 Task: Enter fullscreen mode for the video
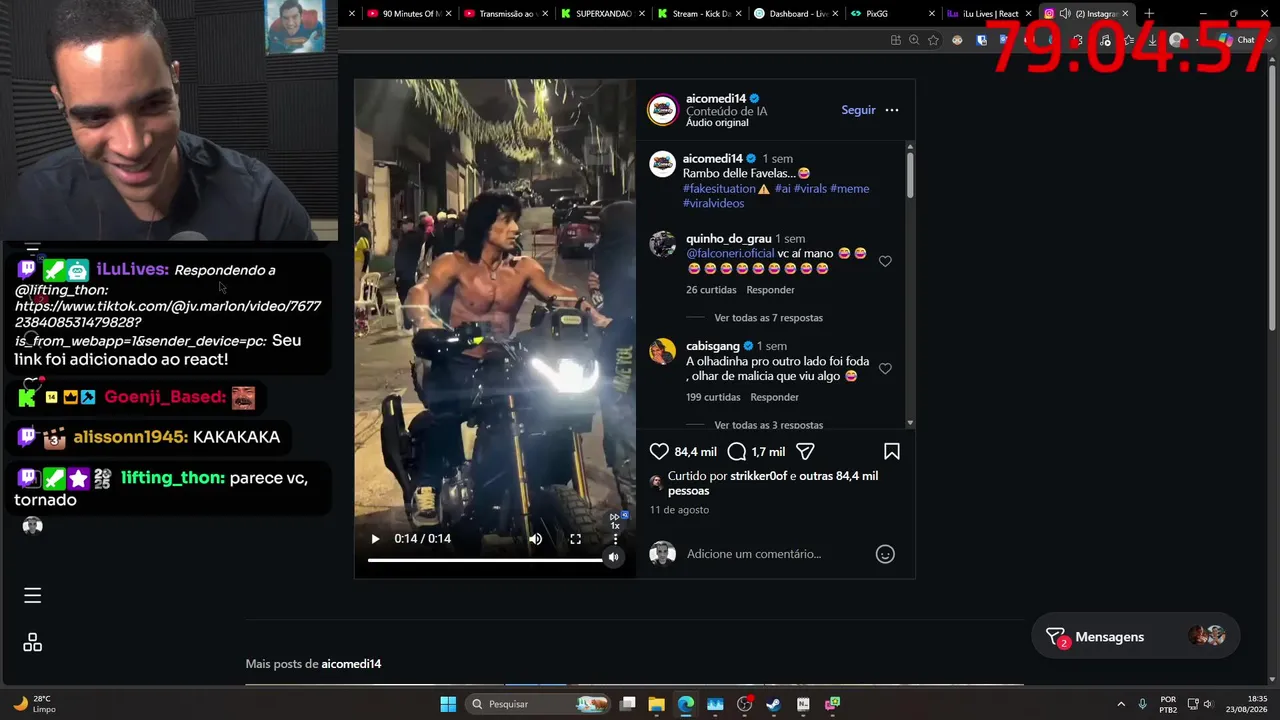[576, 539]
